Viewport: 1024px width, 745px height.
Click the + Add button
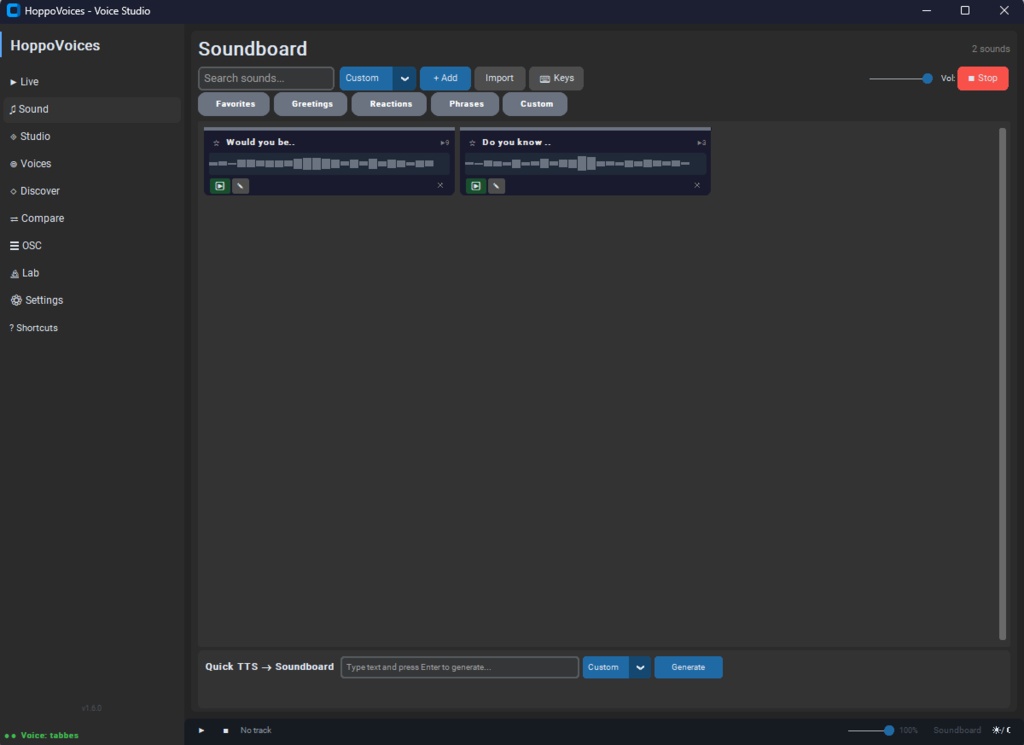(445, 78)
